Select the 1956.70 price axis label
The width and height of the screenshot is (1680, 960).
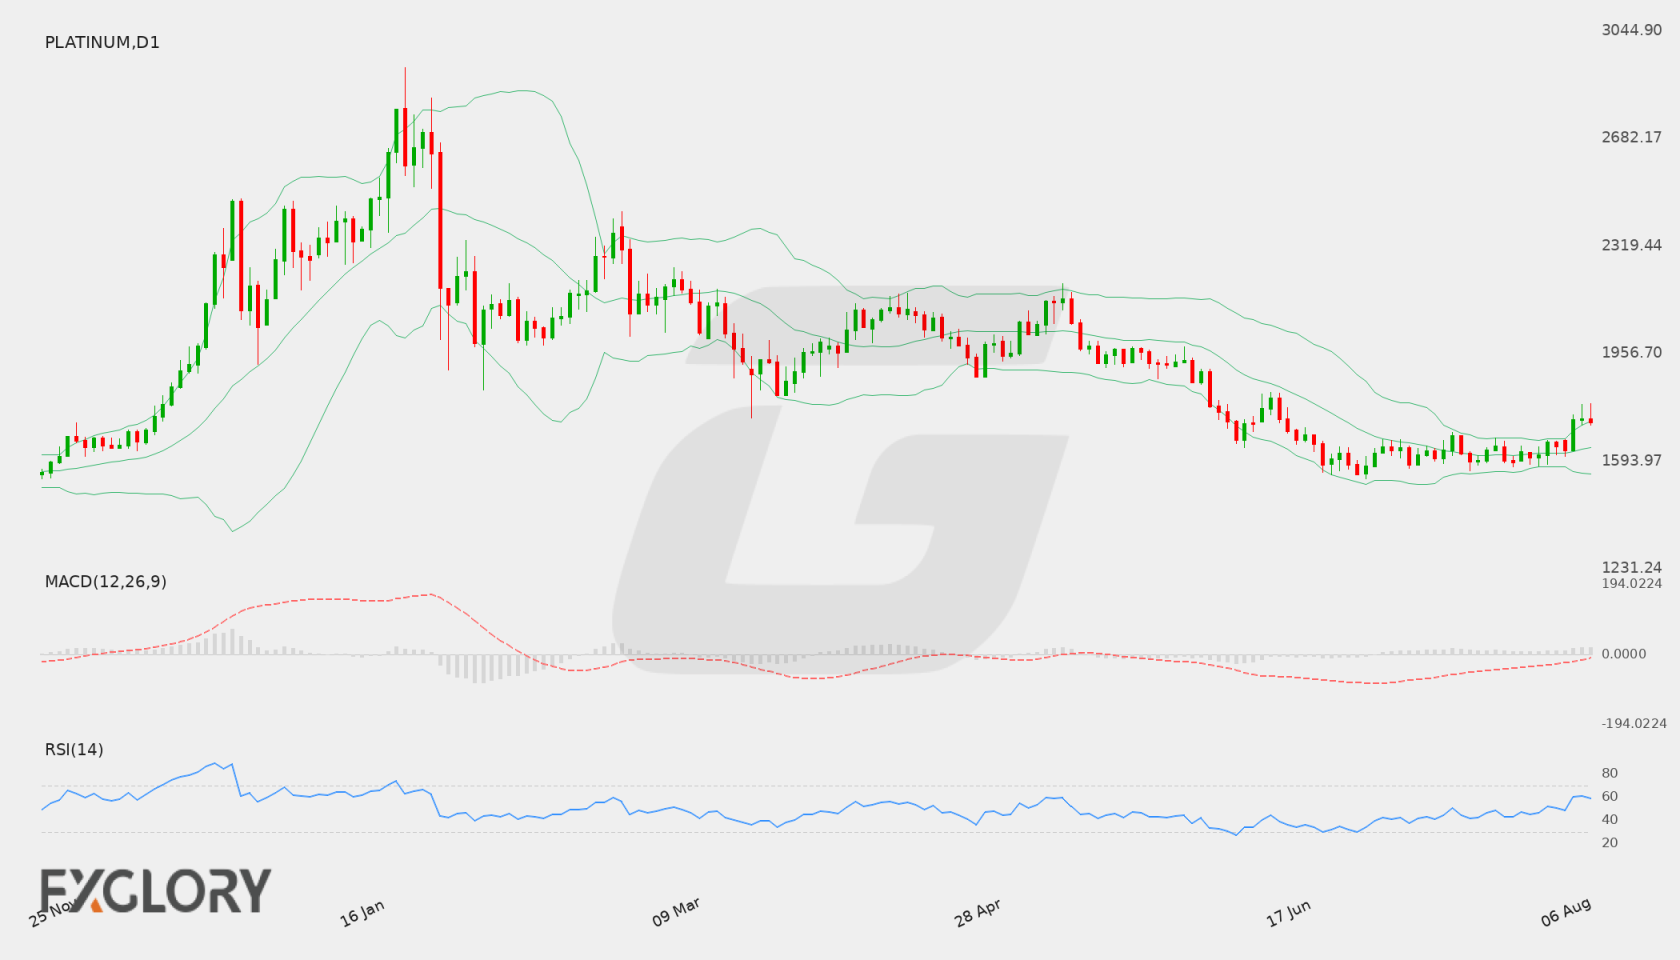pos(1631,352)
